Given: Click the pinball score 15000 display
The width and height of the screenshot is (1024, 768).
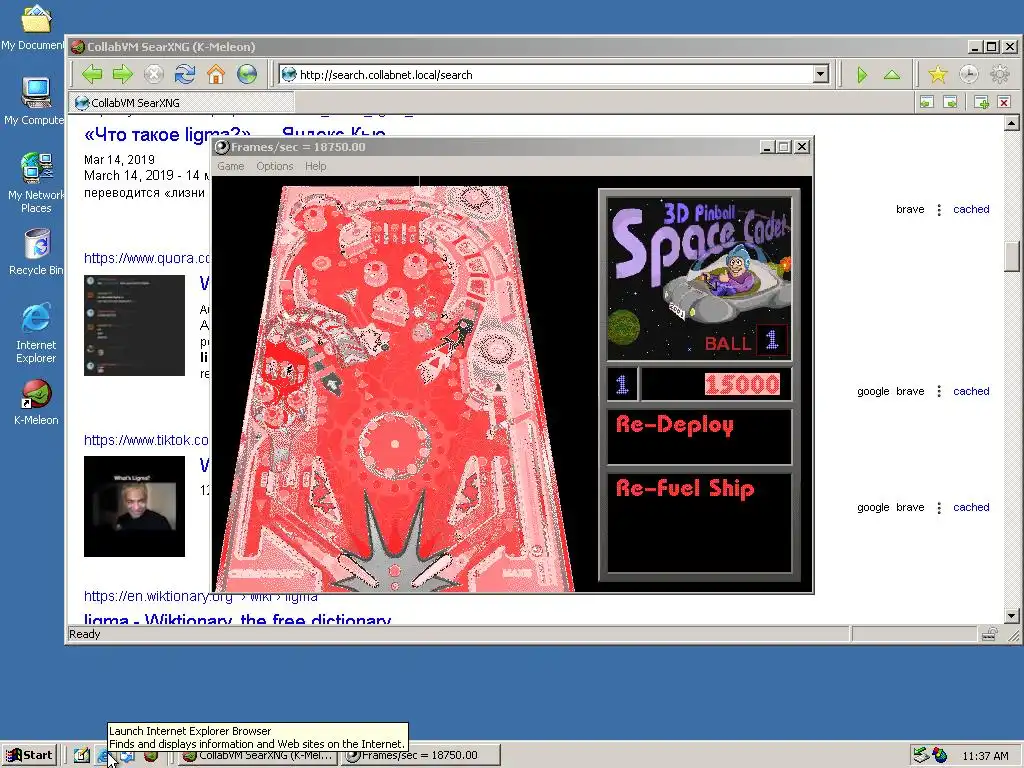Looking at the screenshot, I should click(x=742, y=384).
